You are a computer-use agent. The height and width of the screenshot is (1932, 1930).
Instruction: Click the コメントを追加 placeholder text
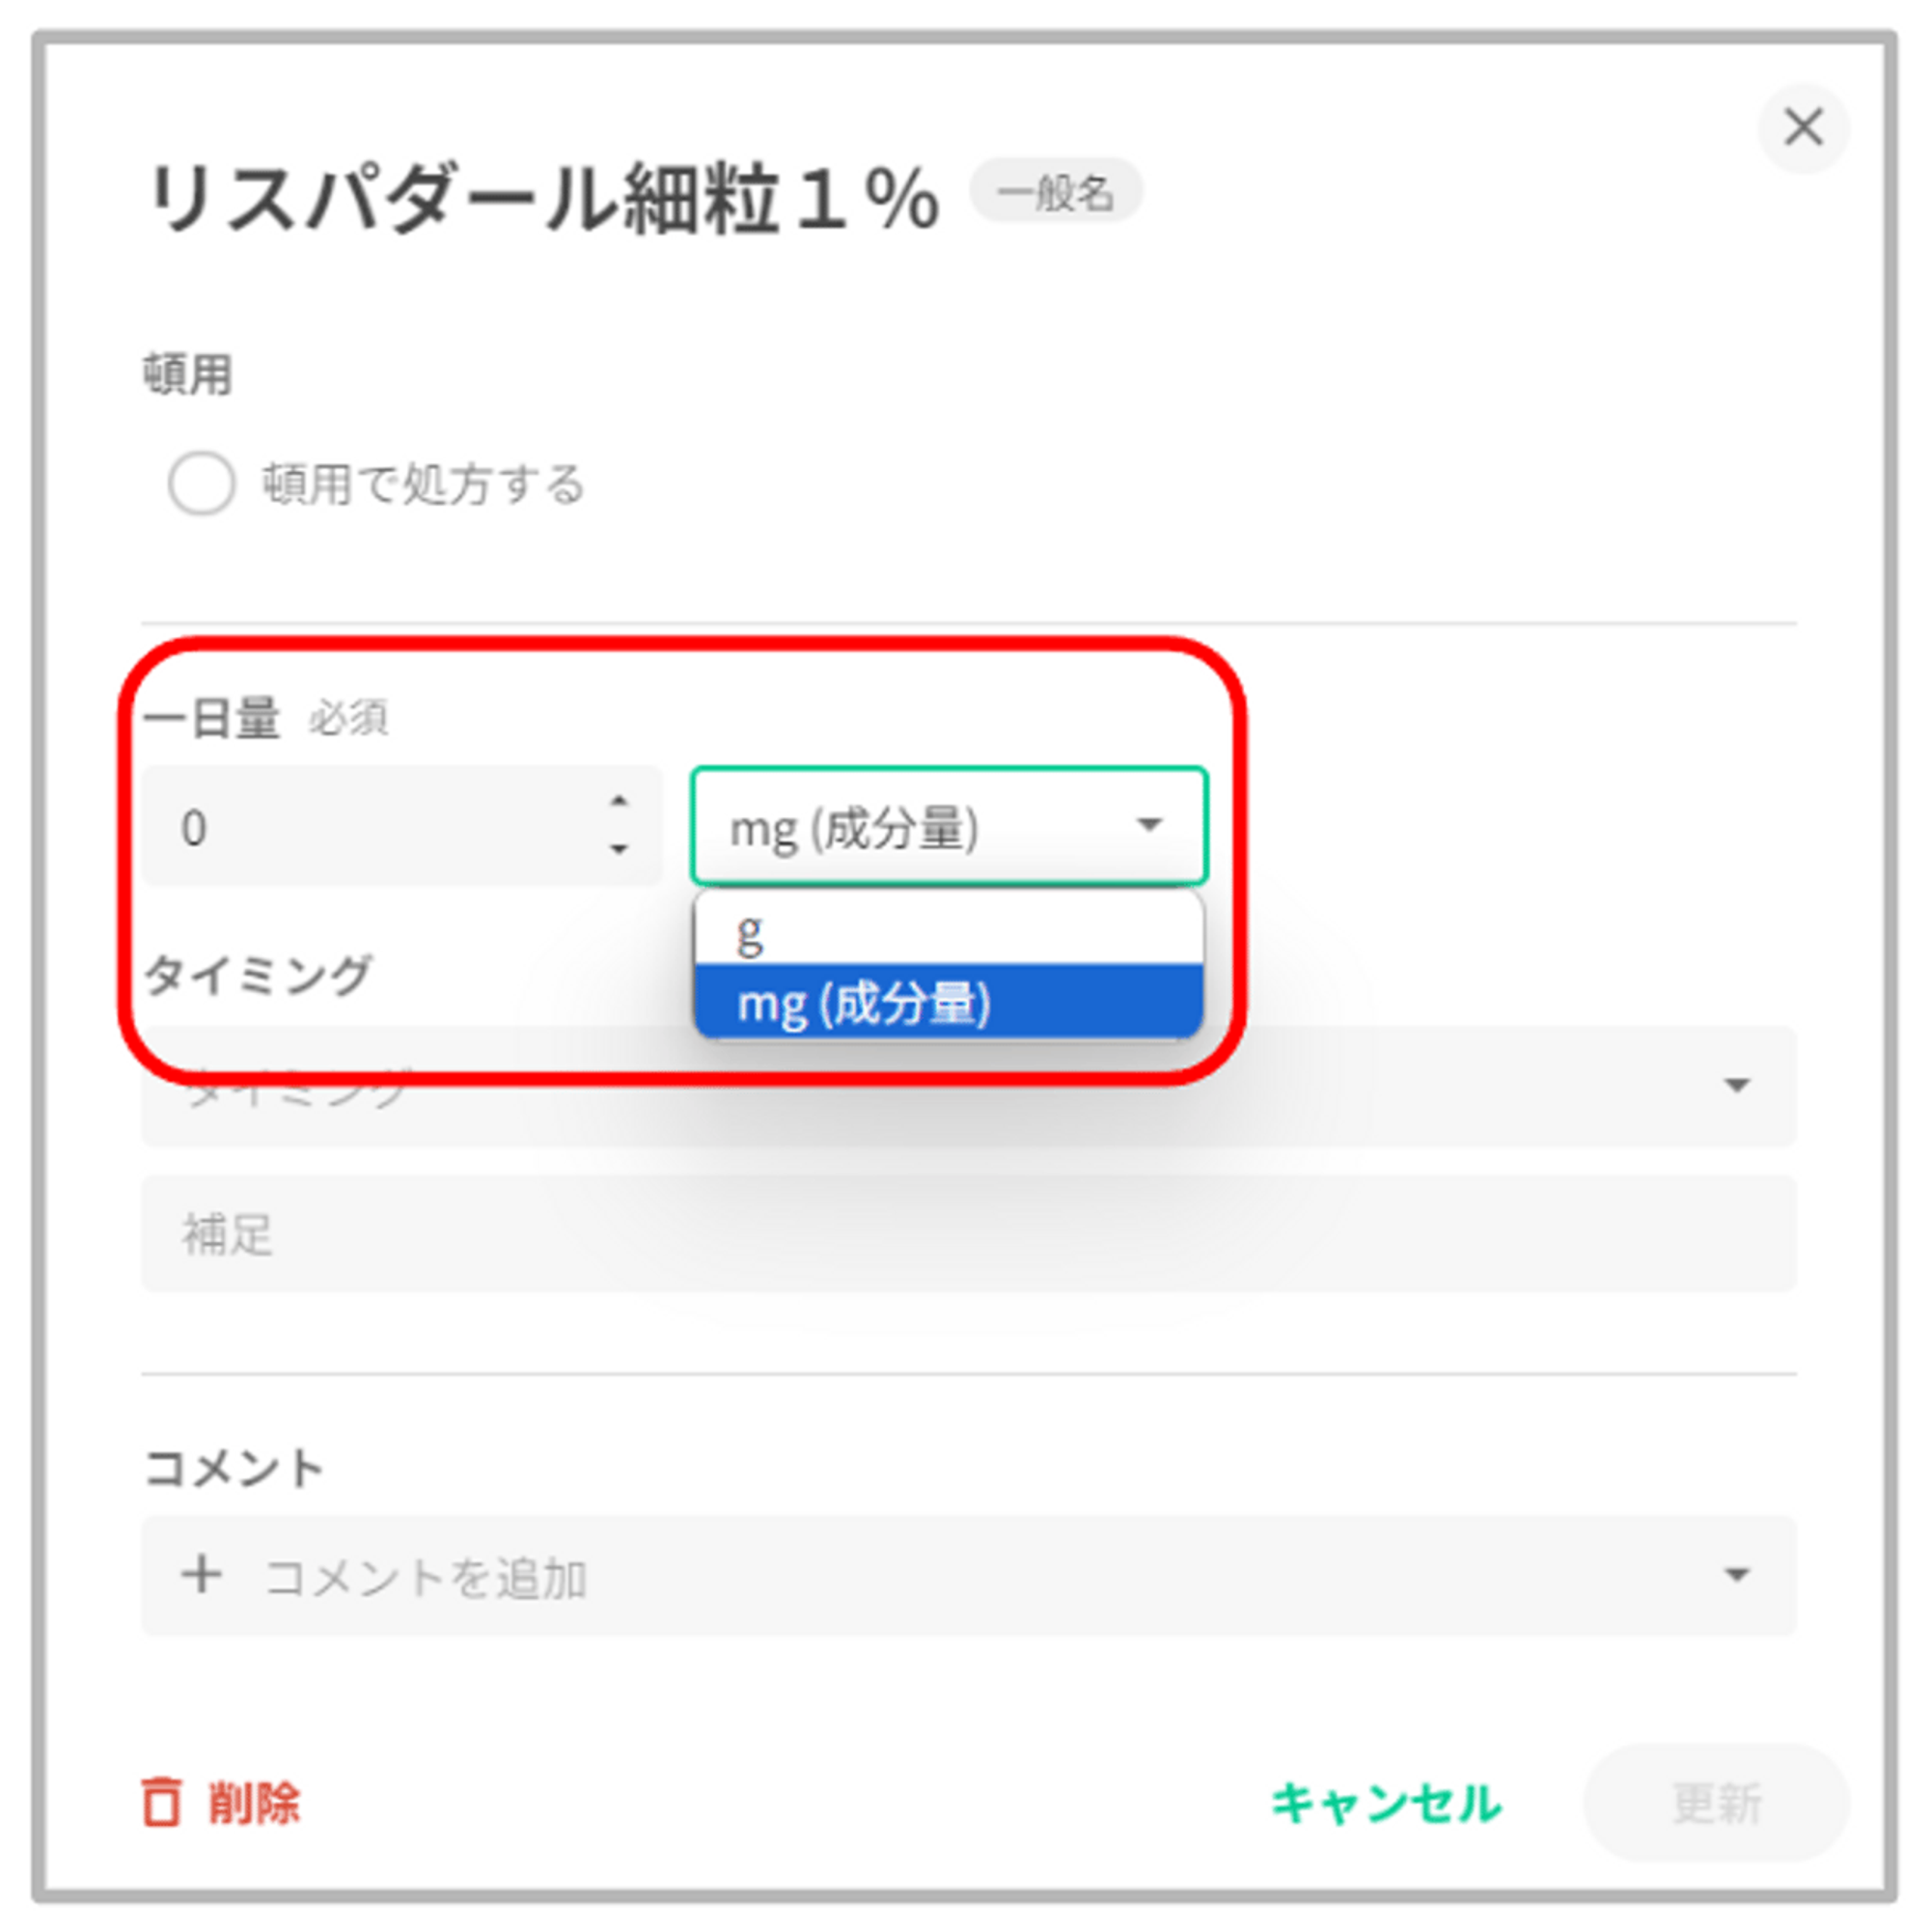point(425,1577)
